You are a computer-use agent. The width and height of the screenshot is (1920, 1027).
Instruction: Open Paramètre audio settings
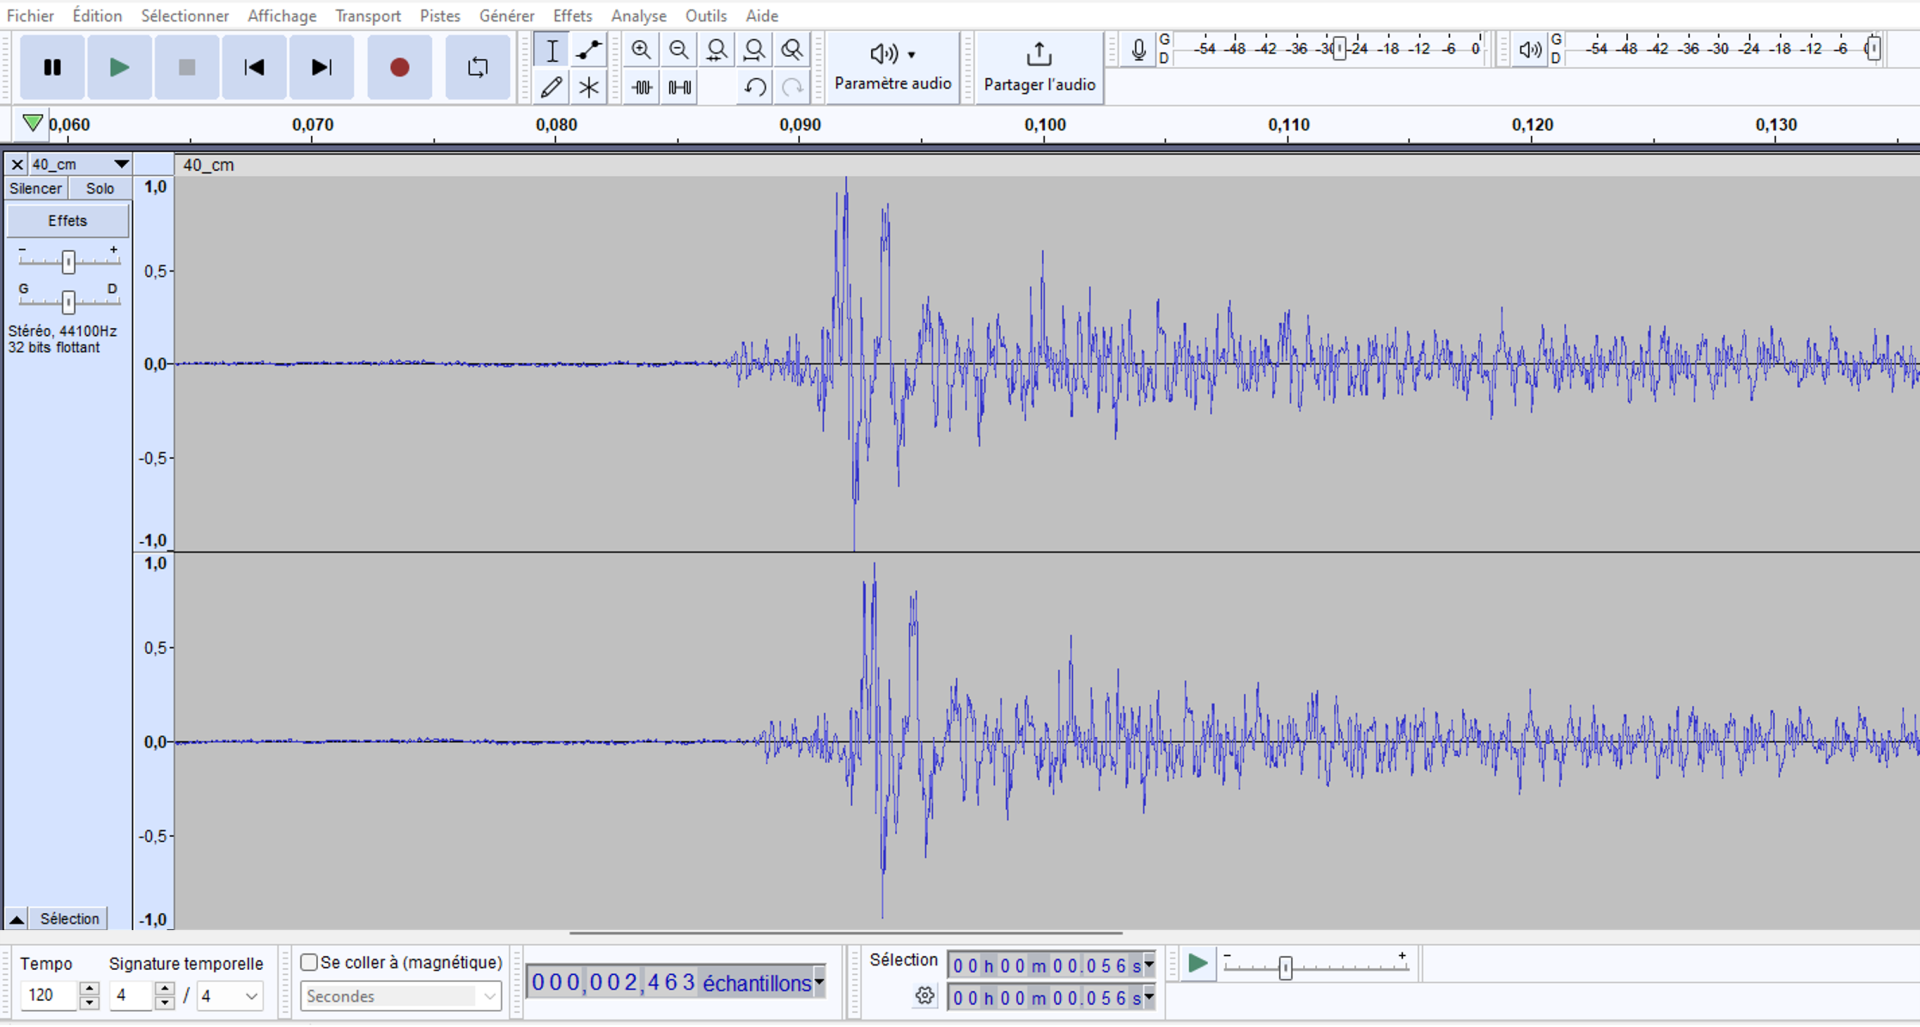click(x=893, y=67)
